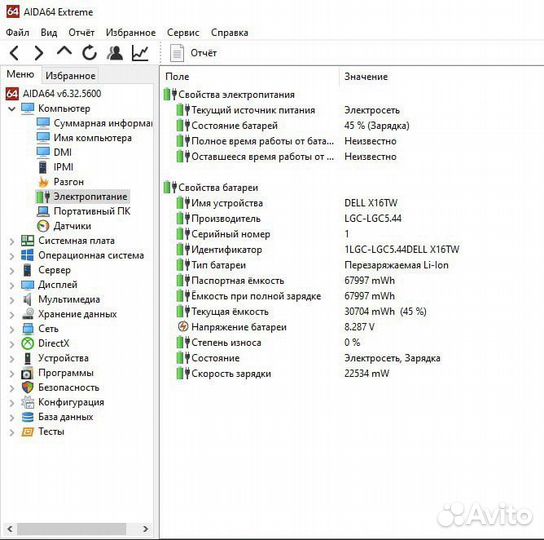Expand the Хранение данных node
This screenshot has height=540, width=544.
12,315
